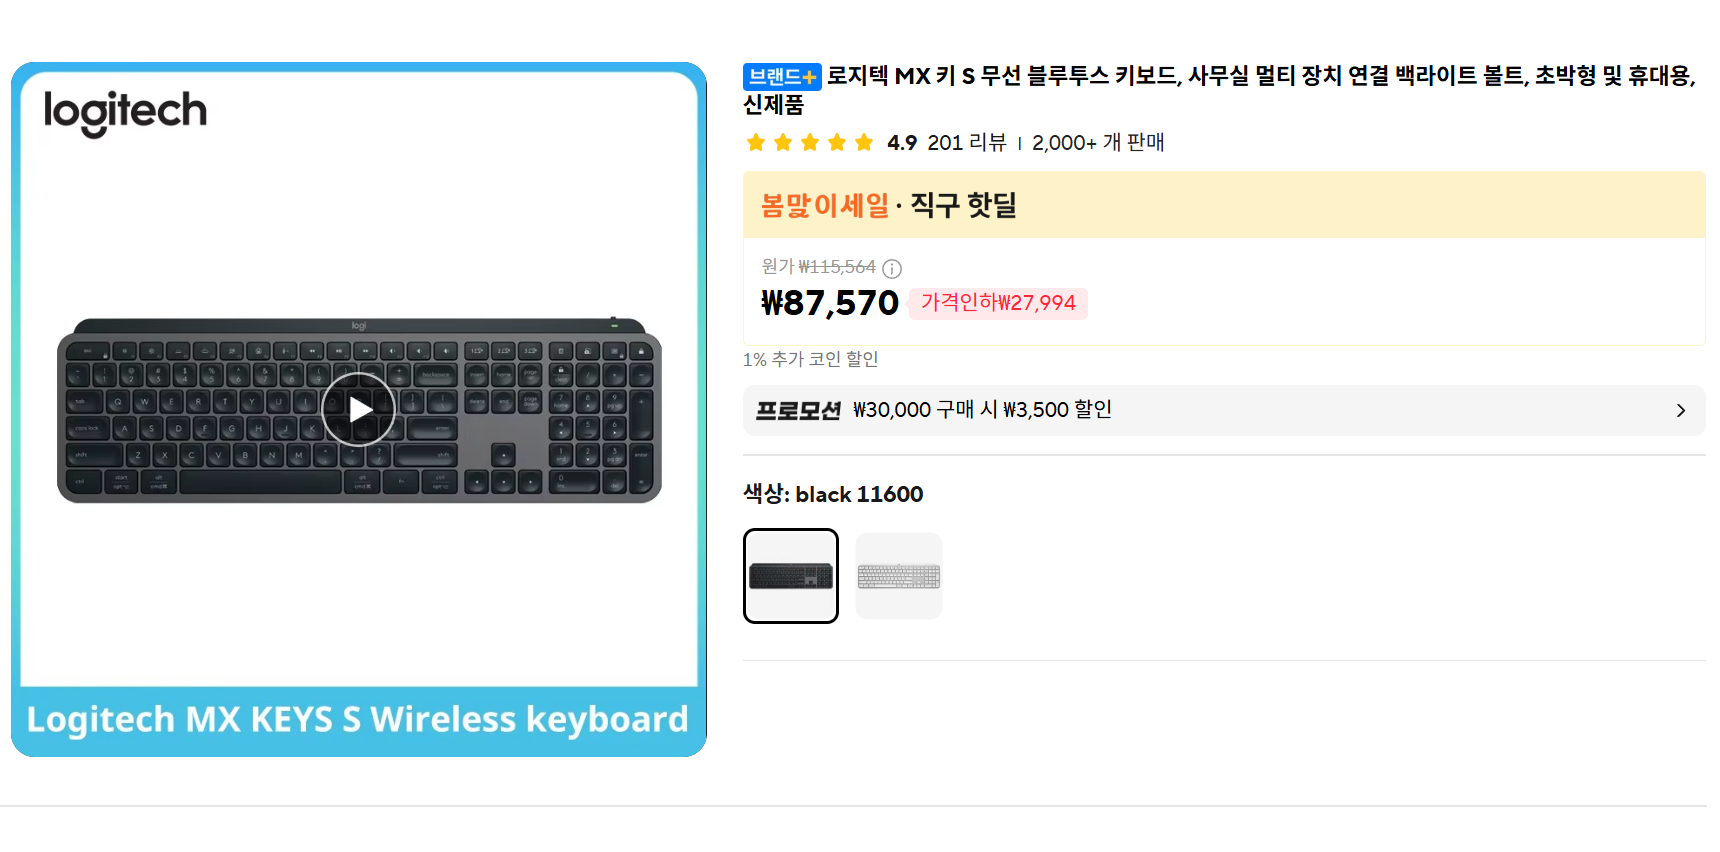Open the info icon beside original price
Screen dimensions: 1720x852
click(x=892, y=268)
